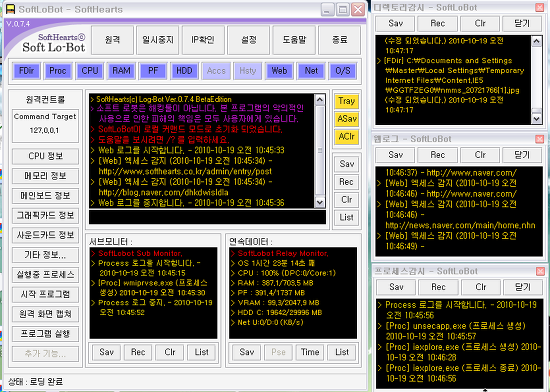Click main log scrollbar up arrow
This screenshot has height=392, width=550.
point(320,100)
